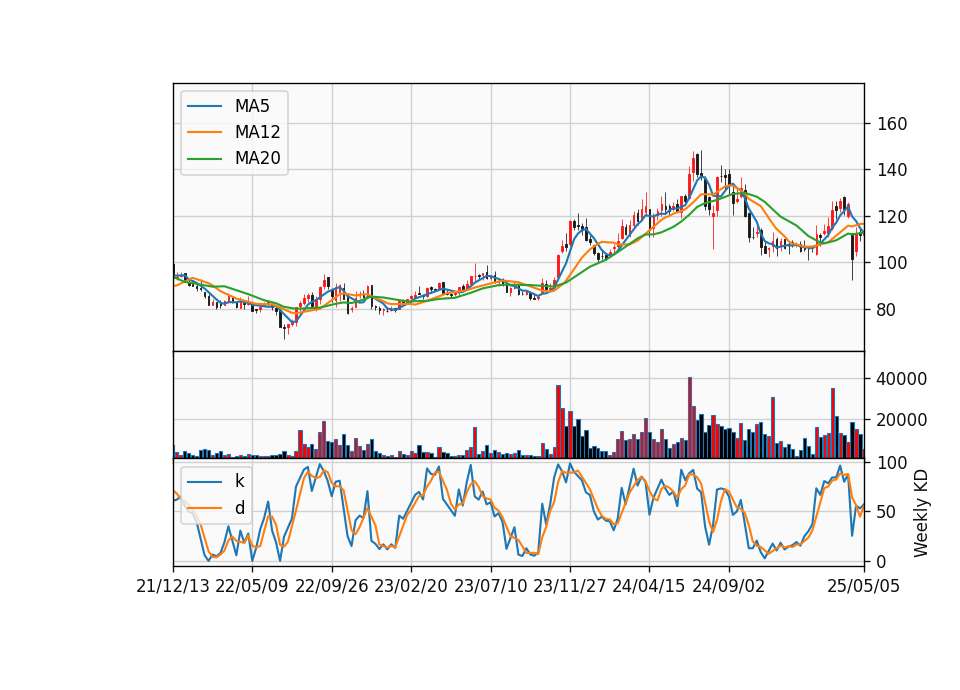Select the MA5 legend label
The image size is (960, 690).
(x=252, y=106)
